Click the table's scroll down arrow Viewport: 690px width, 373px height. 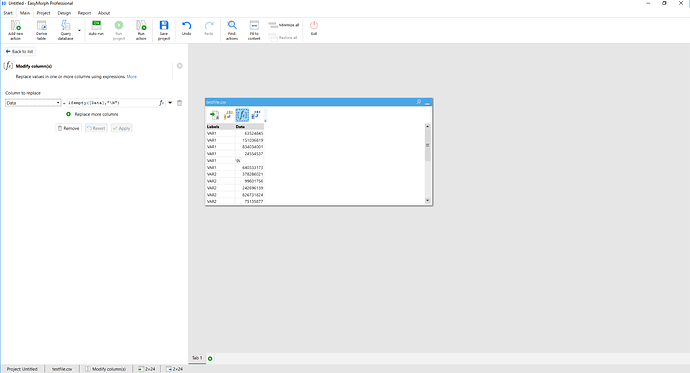click(427, 201)
